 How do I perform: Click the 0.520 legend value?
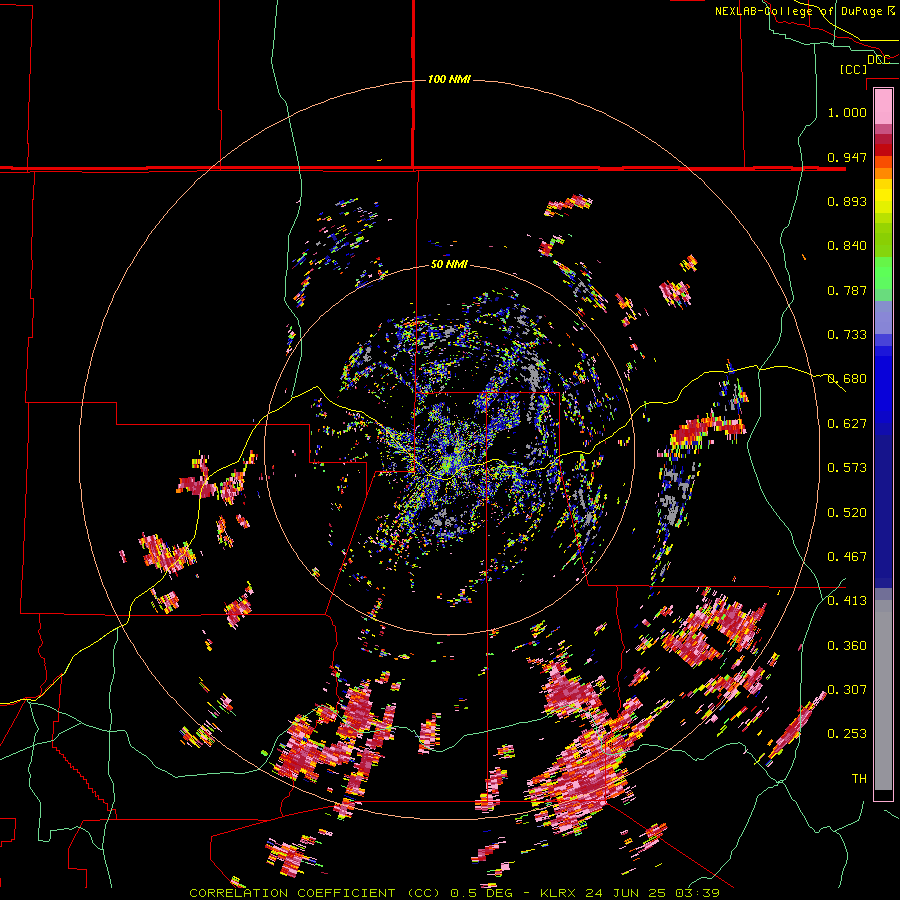point(847,513)
